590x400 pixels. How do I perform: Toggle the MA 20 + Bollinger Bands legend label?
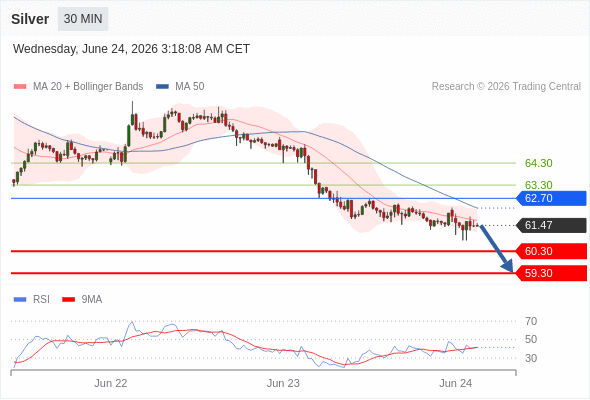[x=88, y=87]
